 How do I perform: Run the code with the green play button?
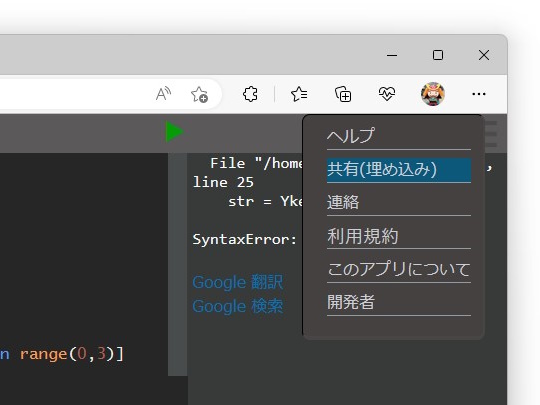click(x=175, y=131)
